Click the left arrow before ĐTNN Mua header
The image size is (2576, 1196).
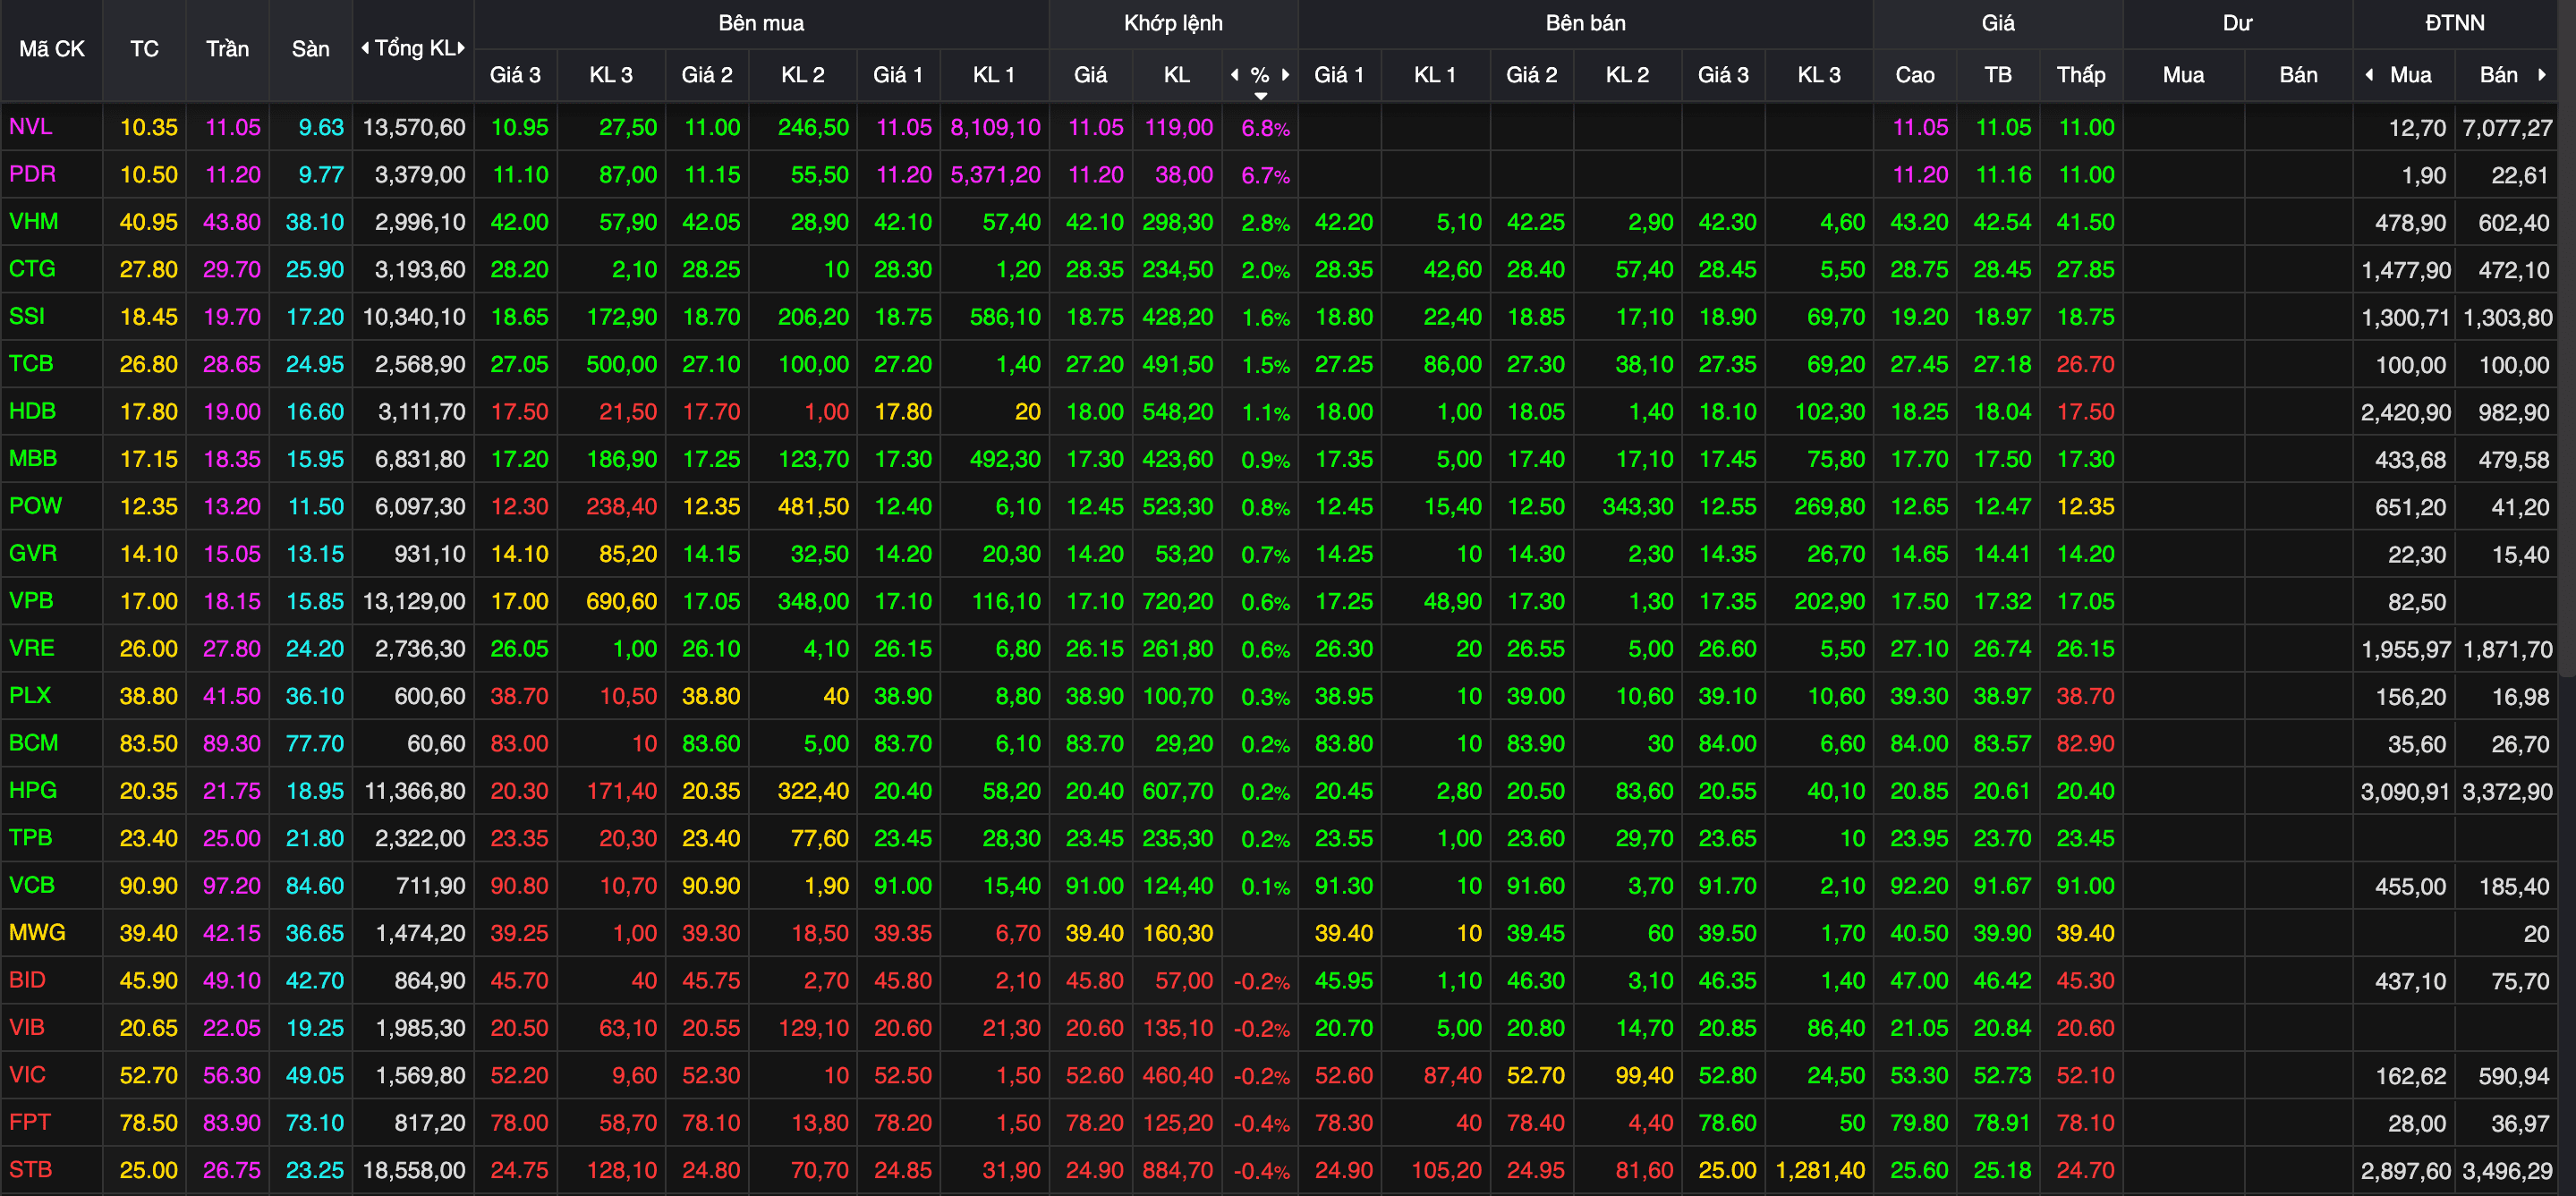2369,75
